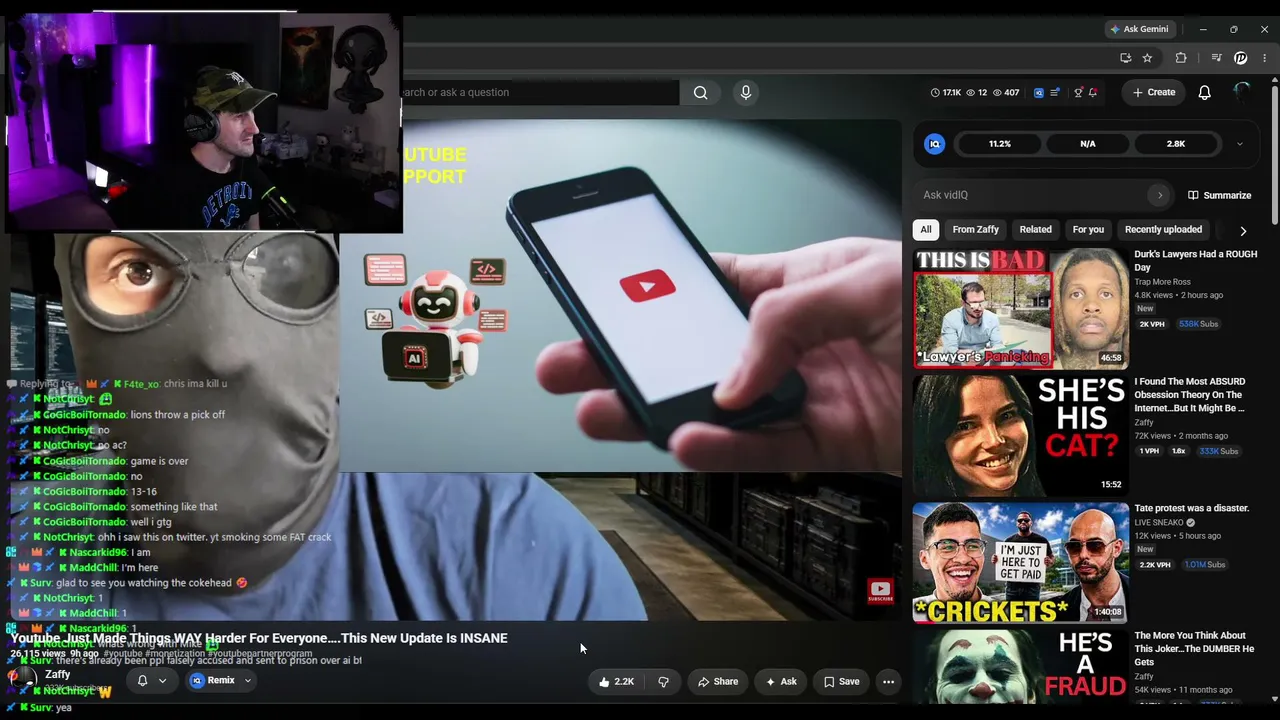Select the For you filter chip
The width and height of the screenshot is (1280, 720).
pos(1088,230)
